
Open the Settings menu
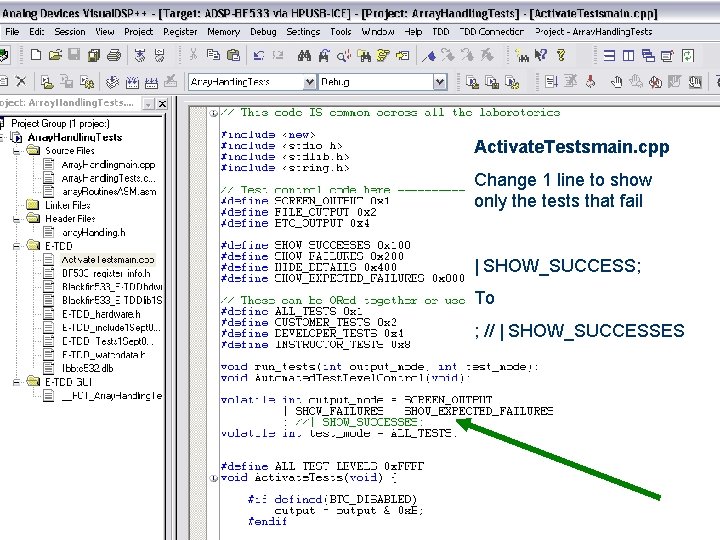tap(303, 32)
